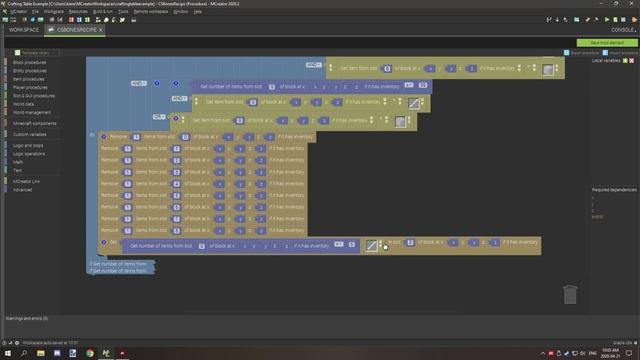The height and width of the screenshot is (360, 640).
Task: Switch to the WORKSPACE tab
Action: pos(24,30)
